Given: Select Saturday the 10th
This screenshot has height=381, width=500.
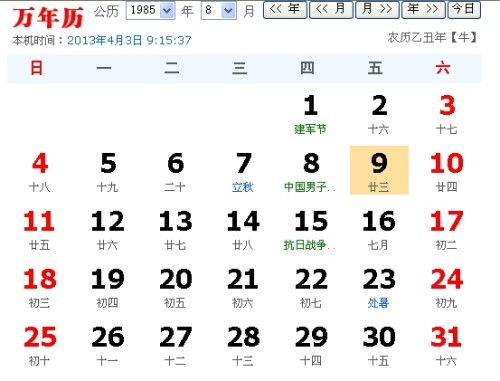Looking at the screenshot, I should pyautogui.click(x=447, y=172).
